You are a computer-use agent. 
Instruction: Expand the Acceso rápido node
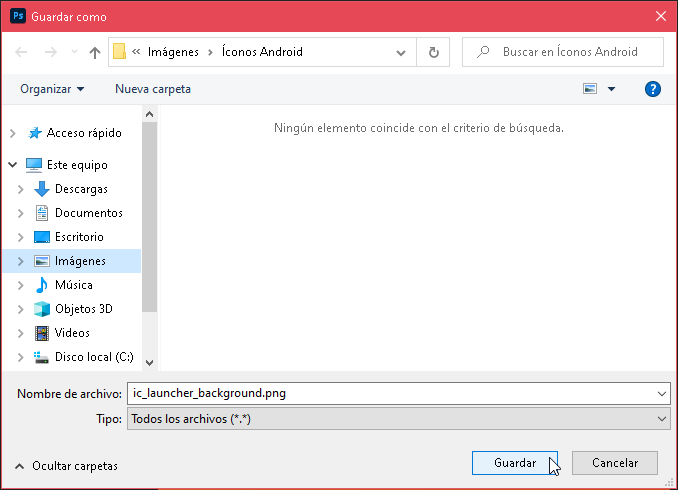pyautogui.click(x=13, y=133)
